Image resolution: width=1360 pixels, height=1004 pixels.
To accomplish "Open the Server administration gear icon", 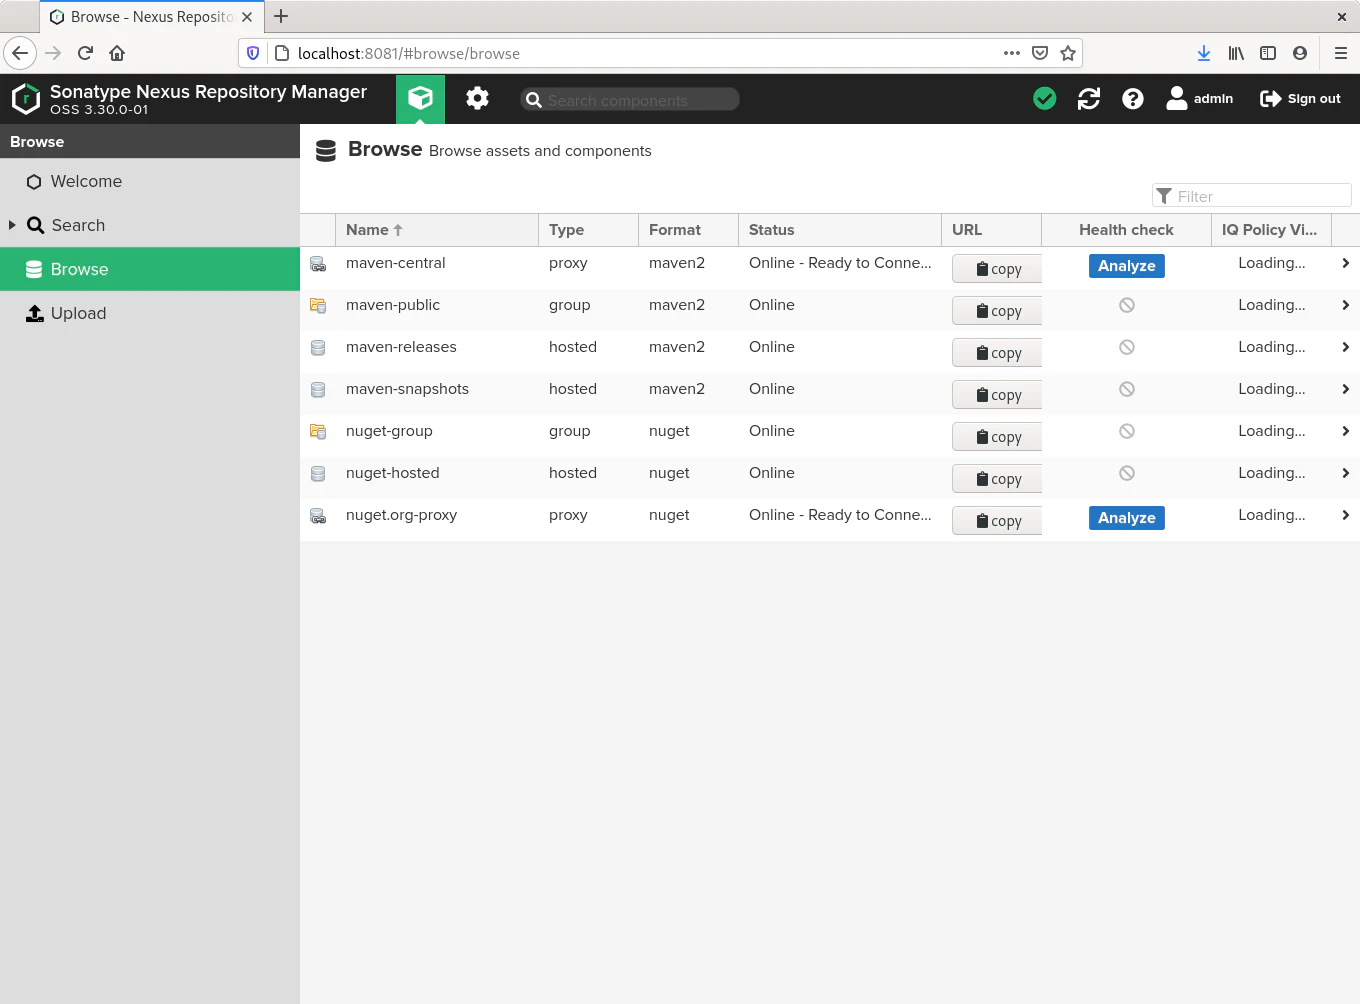I will pyautogui.click(x=477, y=98).
